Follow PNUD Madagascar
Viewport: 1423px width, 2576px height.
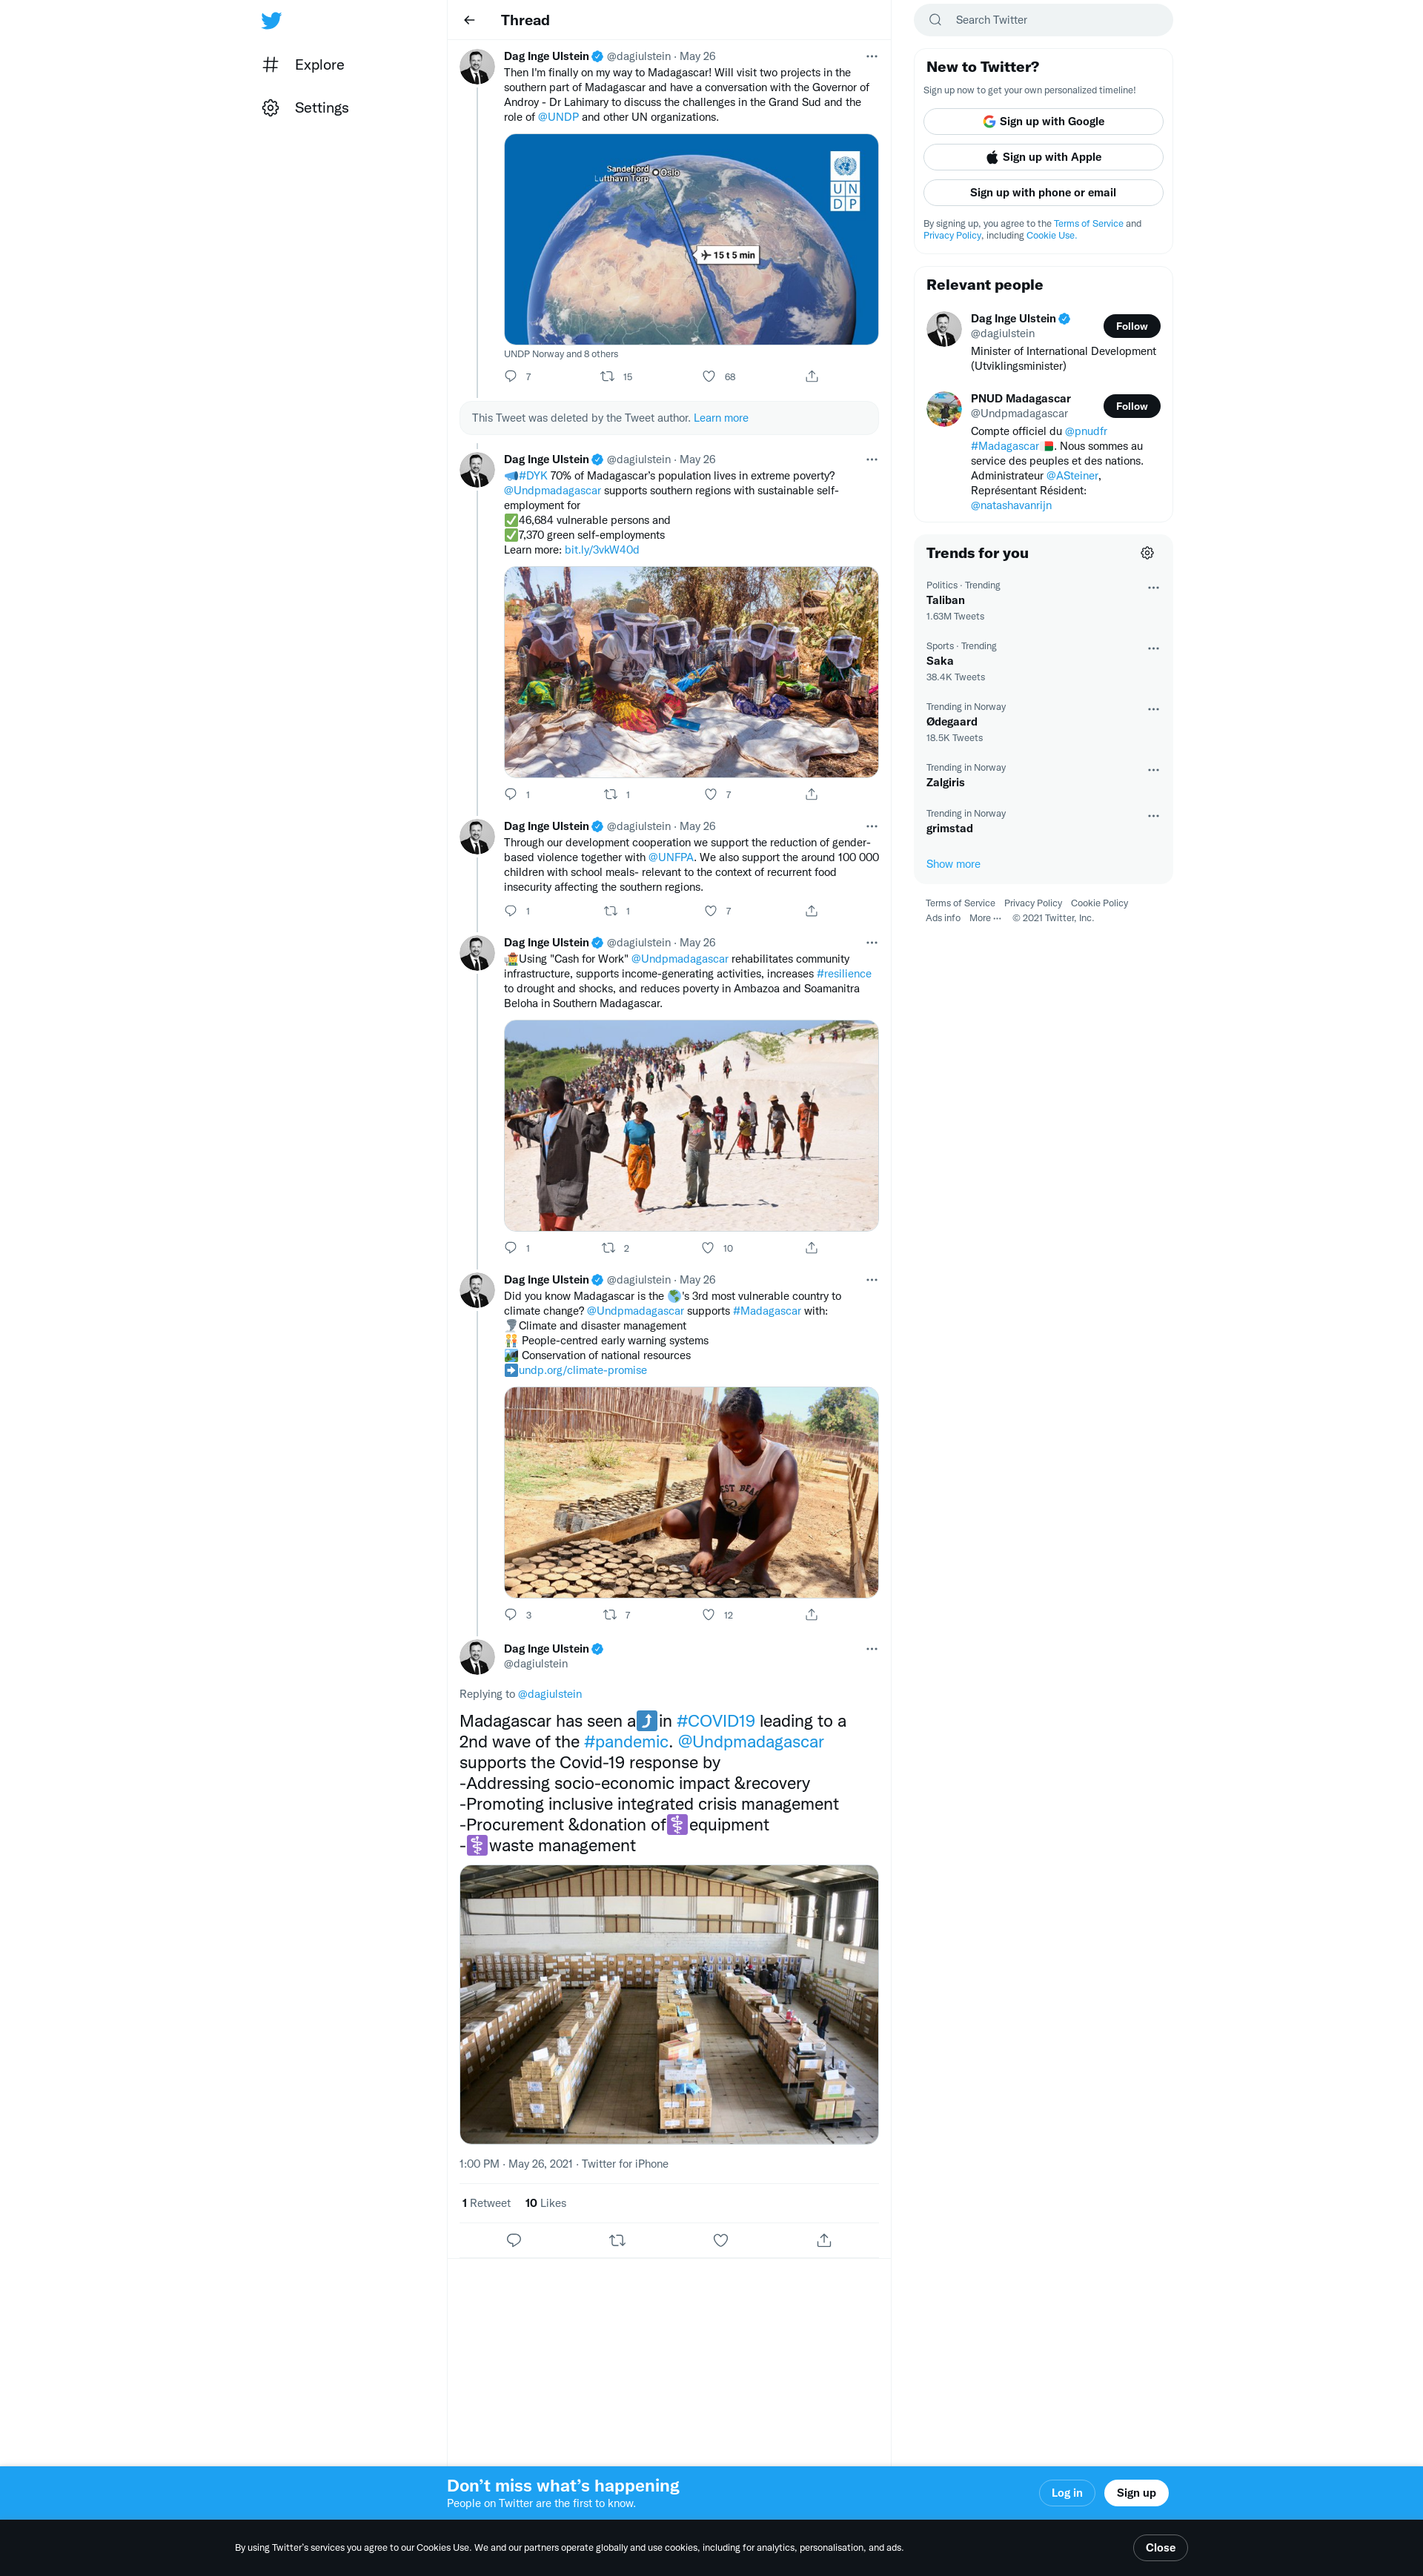click(x=1131, y=406)
